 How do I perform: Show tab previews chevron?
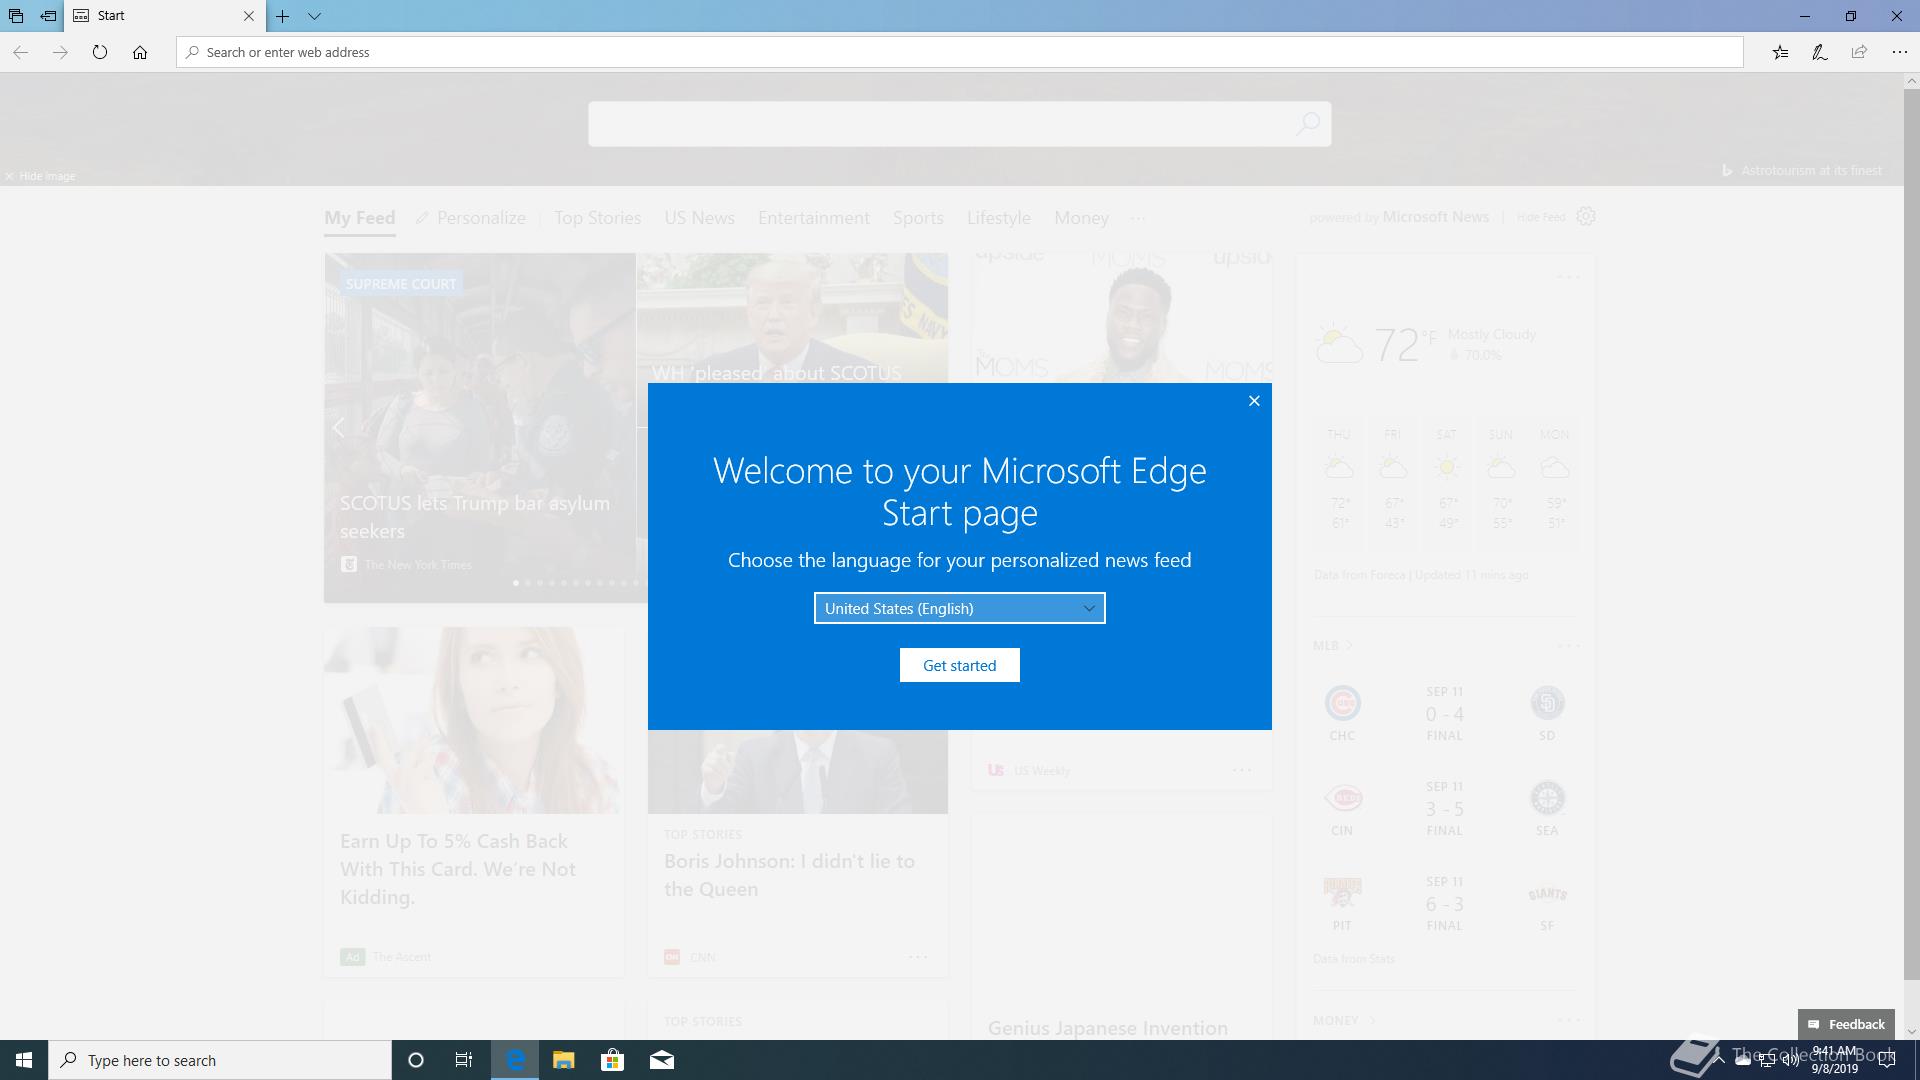[314, 16]
